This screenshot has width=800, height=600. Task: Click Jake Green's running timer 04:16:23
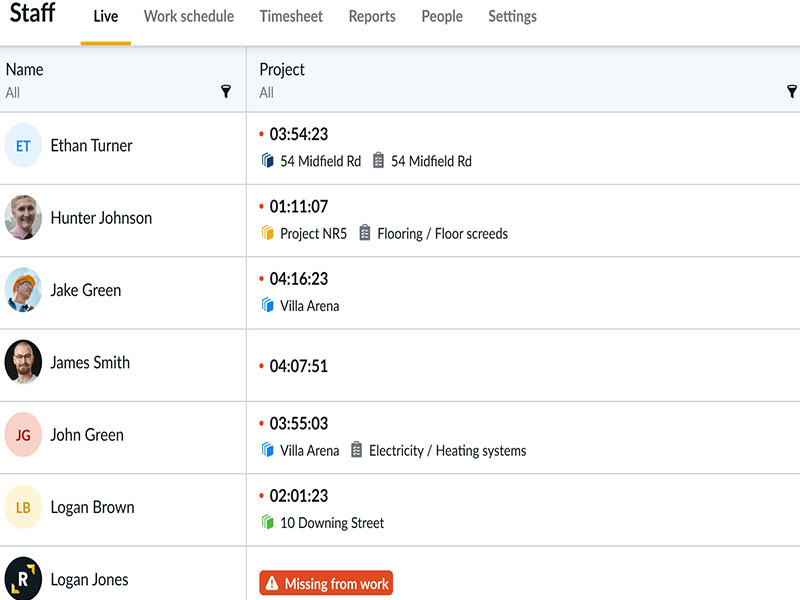[x=298, y=279]
